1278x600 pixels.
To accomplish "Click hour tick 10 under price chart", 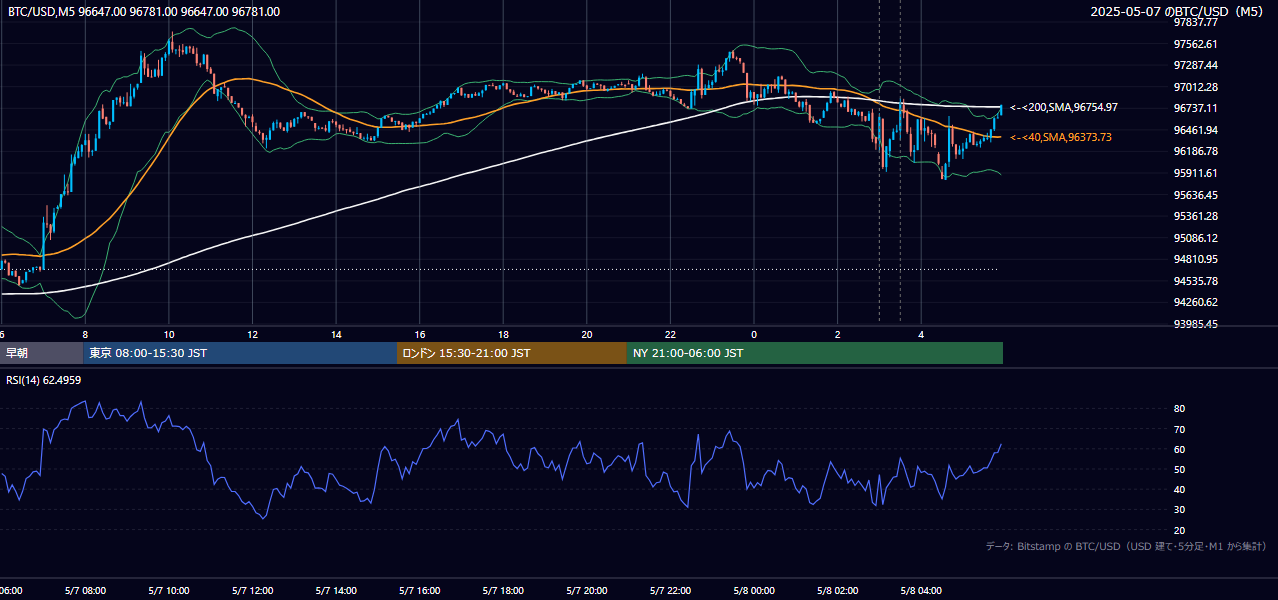I will pos(169,334).
